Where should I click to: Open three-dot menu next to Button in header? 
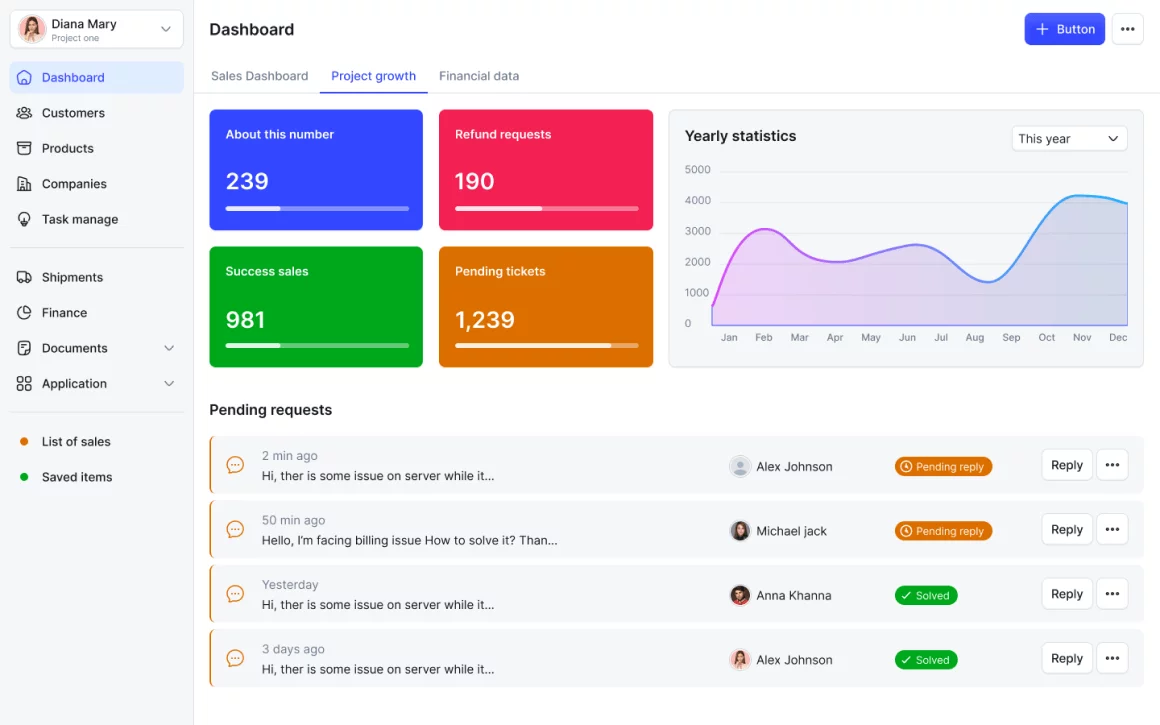[x=1127, y=29]
